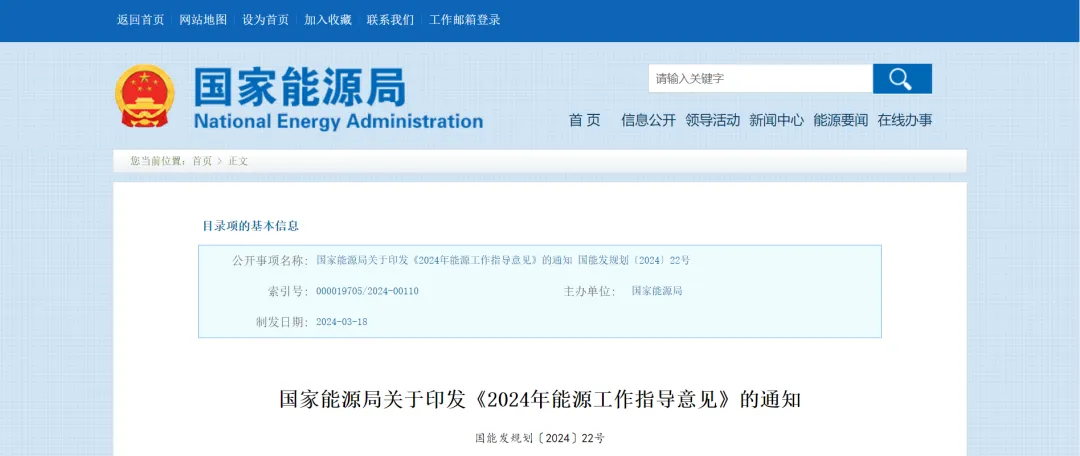Click the 公开事项名称 label
The height and width of the screenshot is (456, 1080).
[271, 260]
